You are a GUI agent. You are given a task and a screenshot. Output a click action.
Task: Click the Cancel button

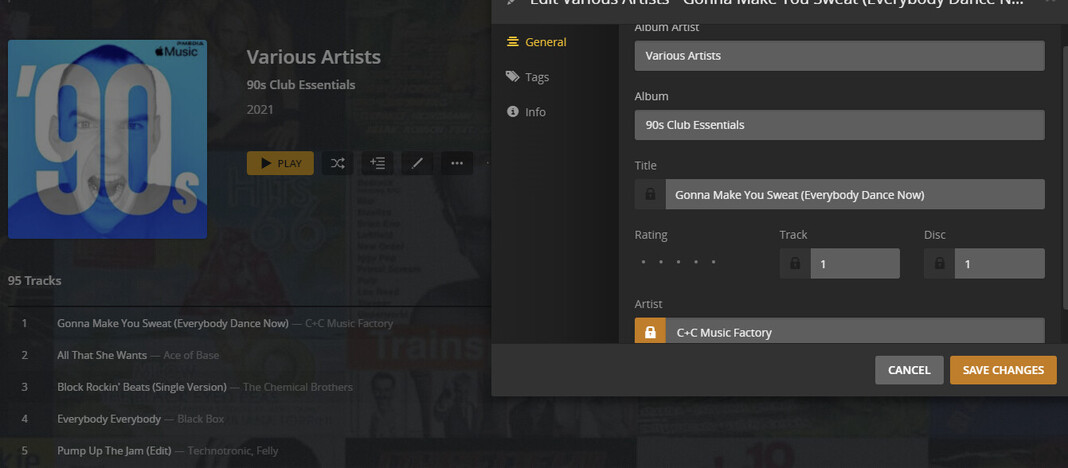909,370
